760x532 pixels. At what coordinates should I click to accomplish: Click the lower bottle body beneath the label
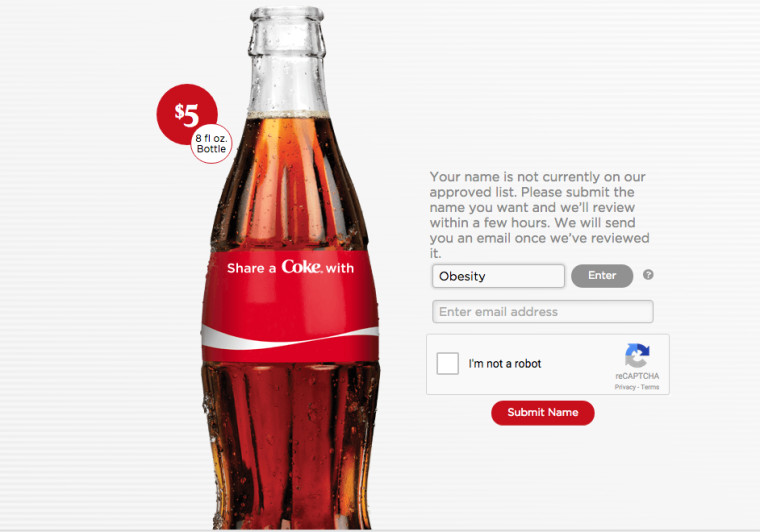tap(291, 446)
